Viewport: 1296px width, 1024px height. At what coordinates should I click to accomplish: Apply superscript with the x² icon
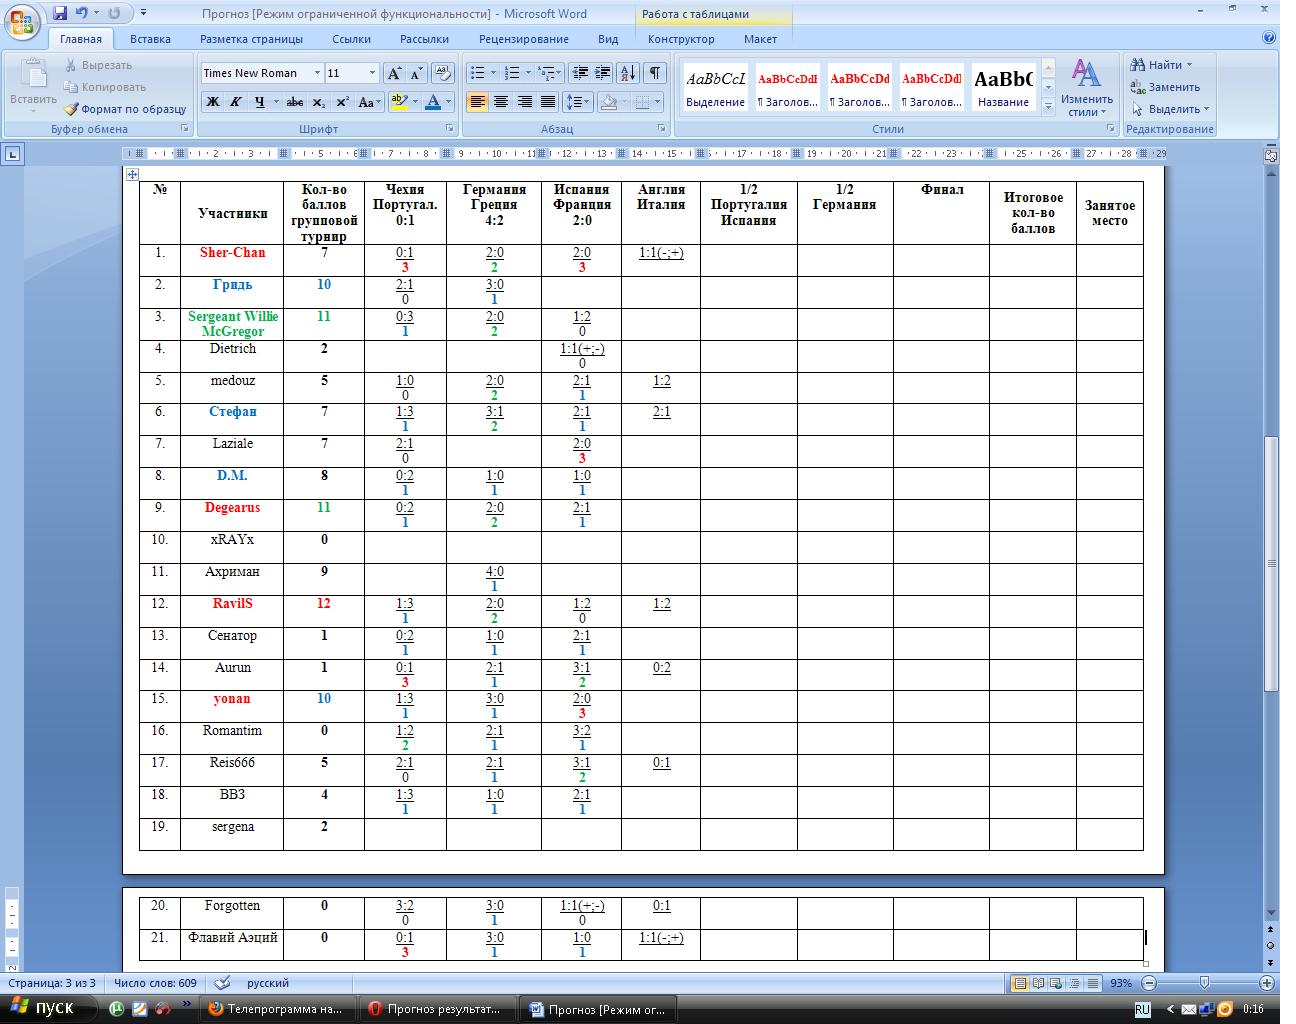[x=342, y=102]
